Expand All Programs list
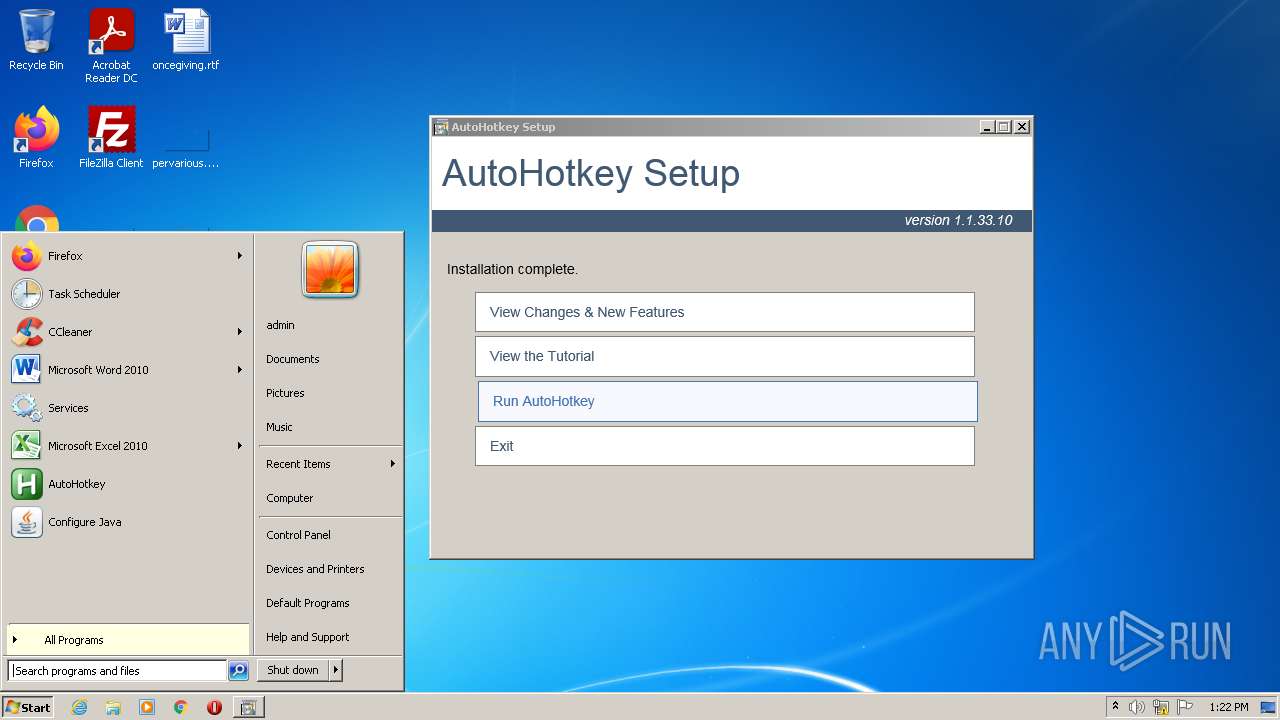The image size is (1280, 720). tap(128, 640)
